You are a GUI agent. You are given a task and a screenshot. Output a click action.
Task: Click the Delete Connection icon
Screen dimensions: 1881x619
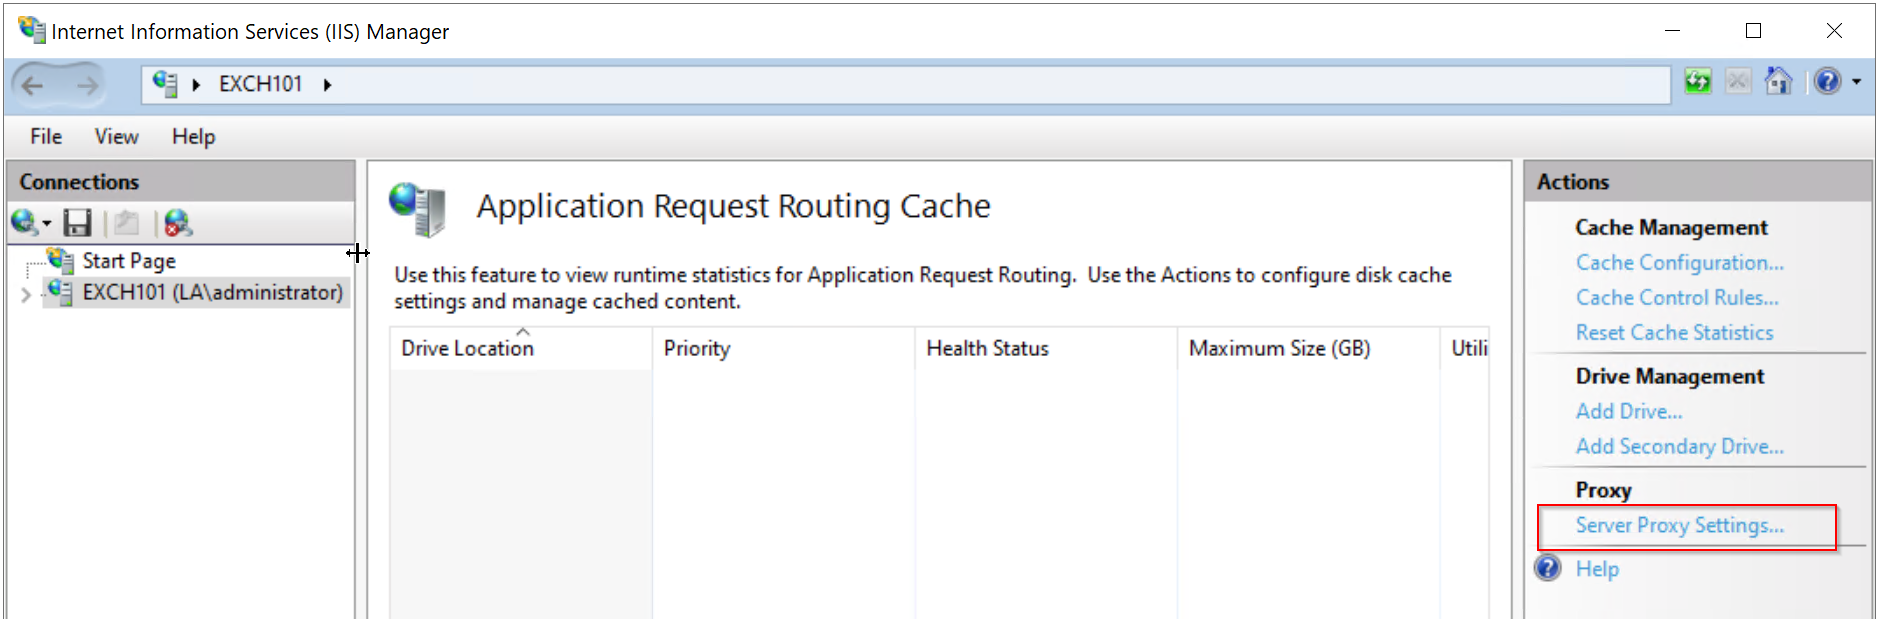pyautogui.click(x=178, y=223)
